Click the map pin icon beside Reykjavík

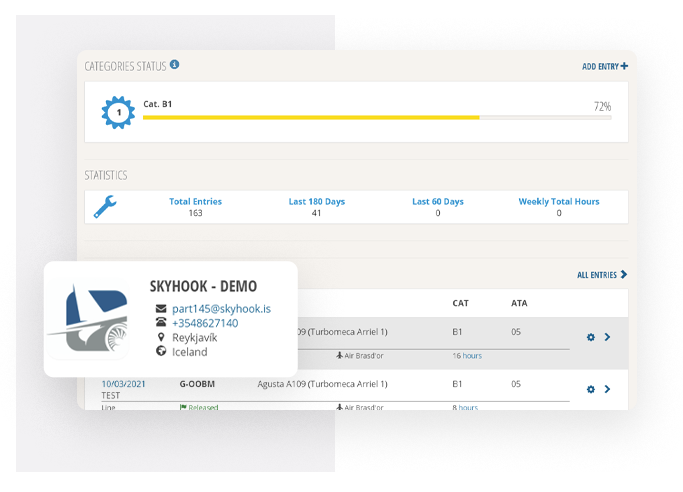161,338
